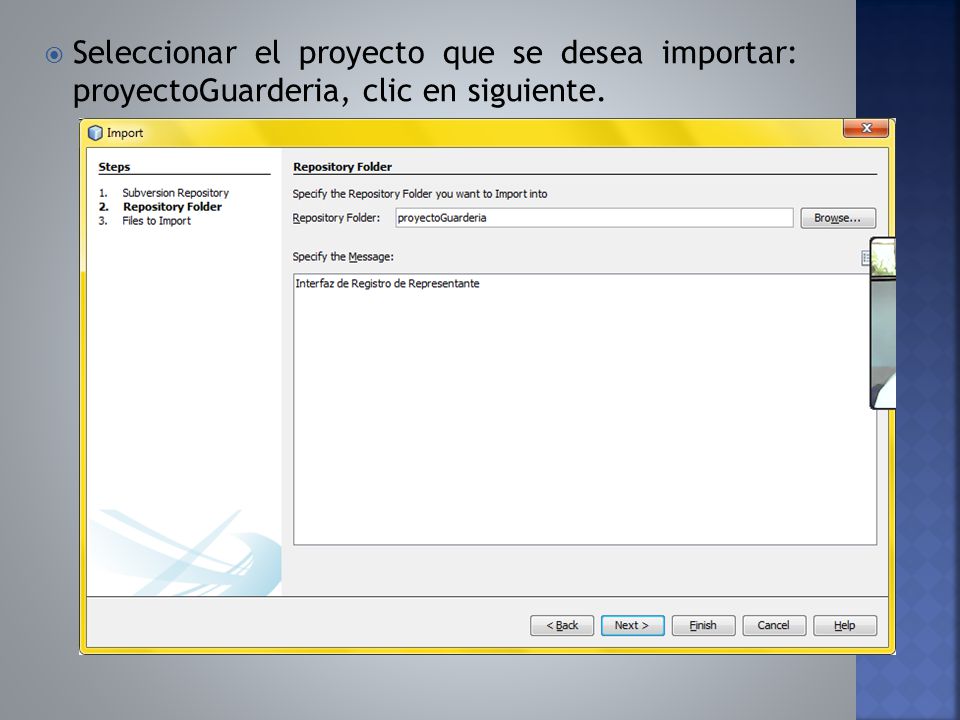
Task: Click the slide heading about proyectoGuarderia
Action: [x=433, y=71]
